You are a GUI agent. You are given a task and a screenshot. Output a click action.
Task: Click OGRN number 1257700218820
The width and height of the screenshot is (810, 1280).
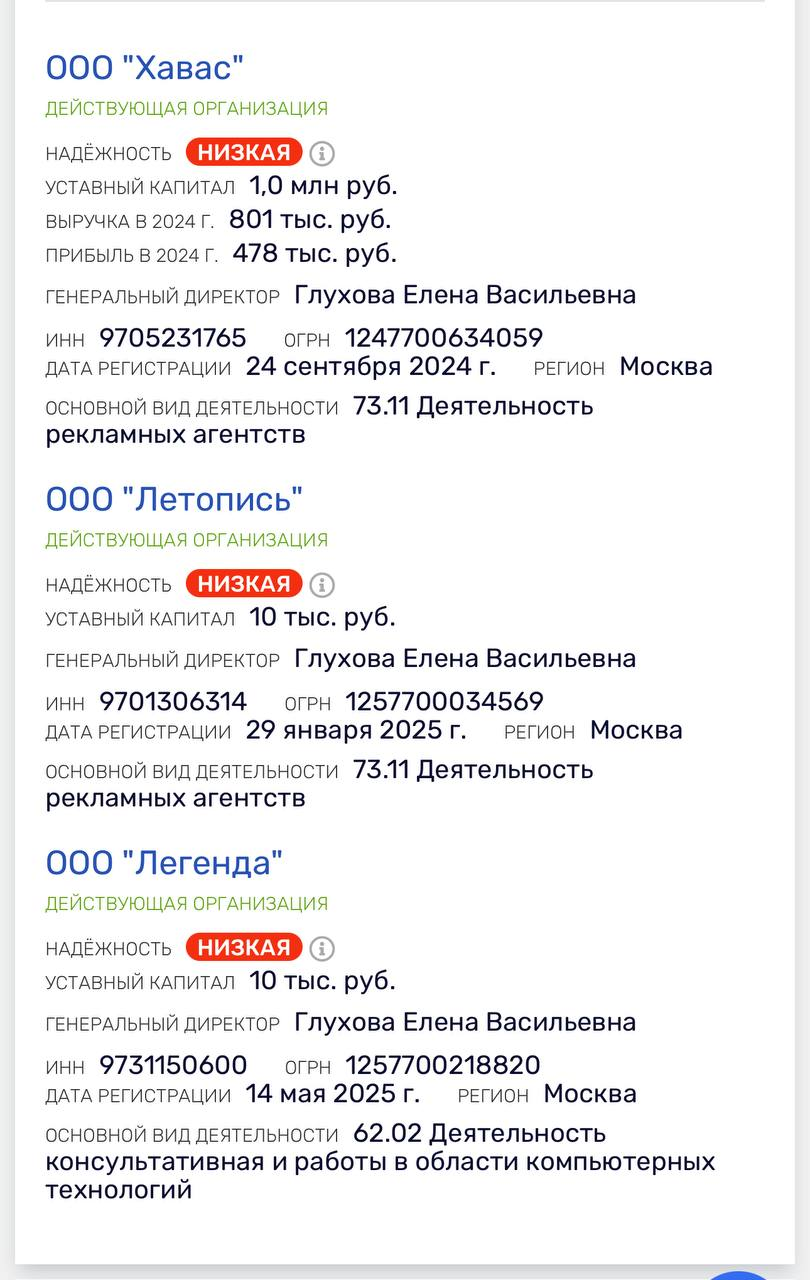point(443,1065)
